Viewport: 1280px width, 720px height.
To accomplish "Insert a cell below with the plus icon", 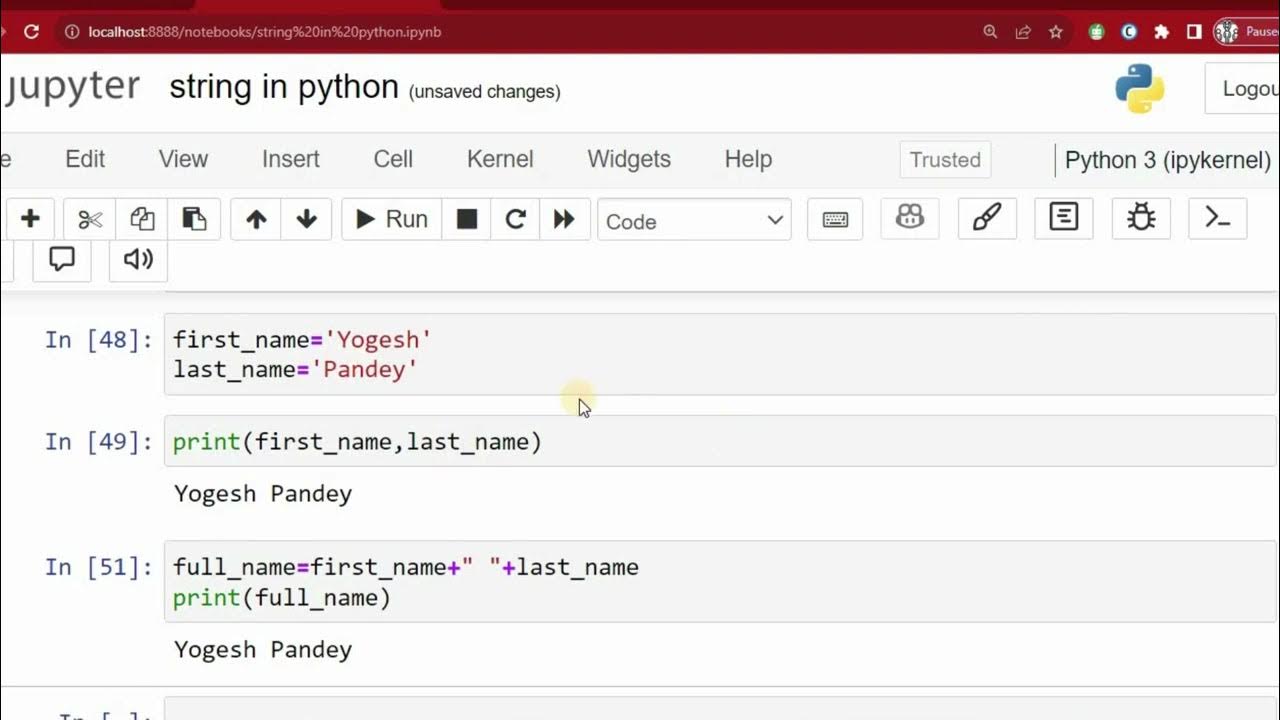I will coord(30,219).
